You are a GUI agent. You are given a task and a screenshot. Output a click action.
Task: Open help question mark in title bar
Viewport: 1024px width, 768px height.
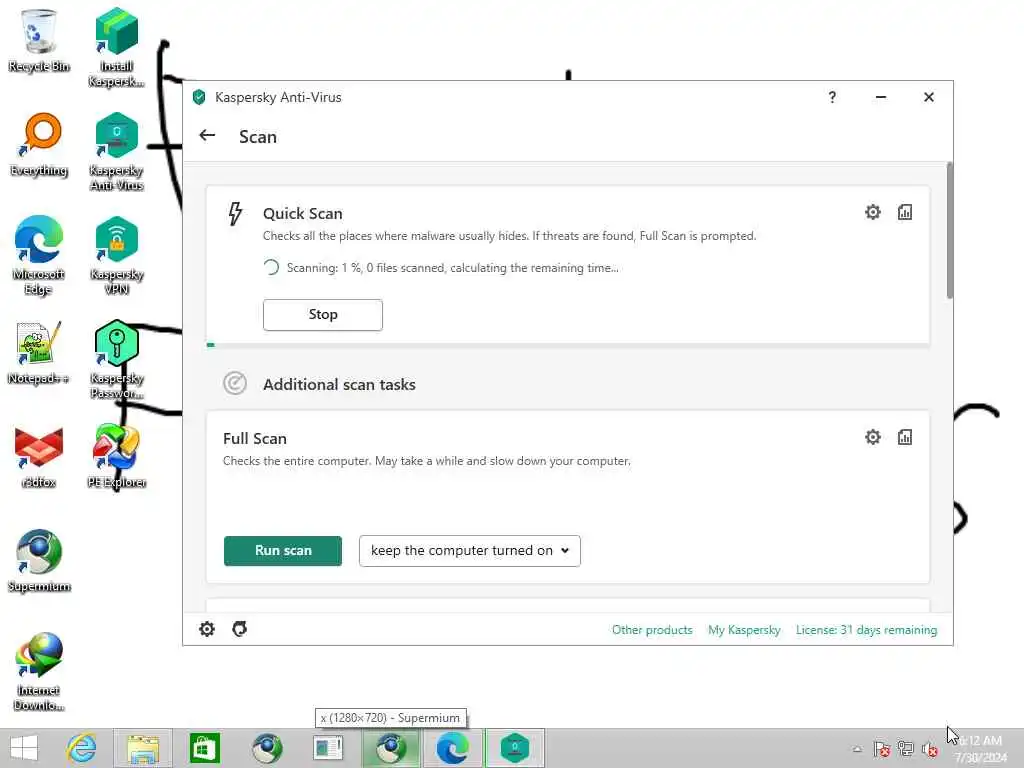tap(832, 97)
